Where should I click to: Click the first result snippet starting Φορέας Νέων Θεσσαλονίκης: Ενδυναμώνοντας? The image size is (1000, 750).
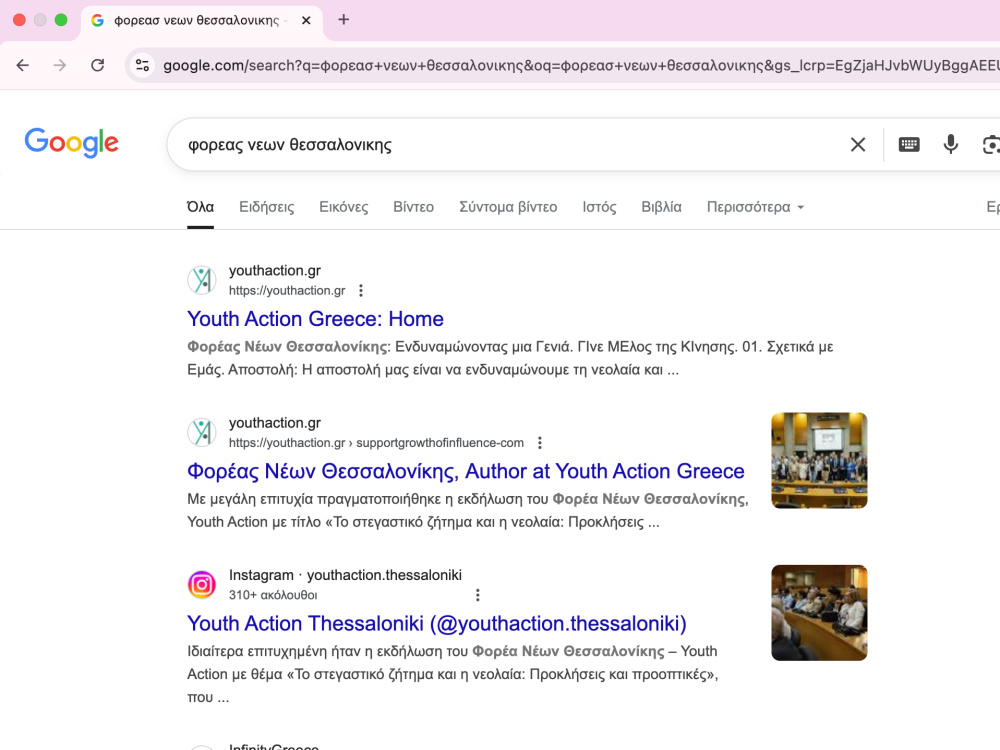[x=510, y=358]
